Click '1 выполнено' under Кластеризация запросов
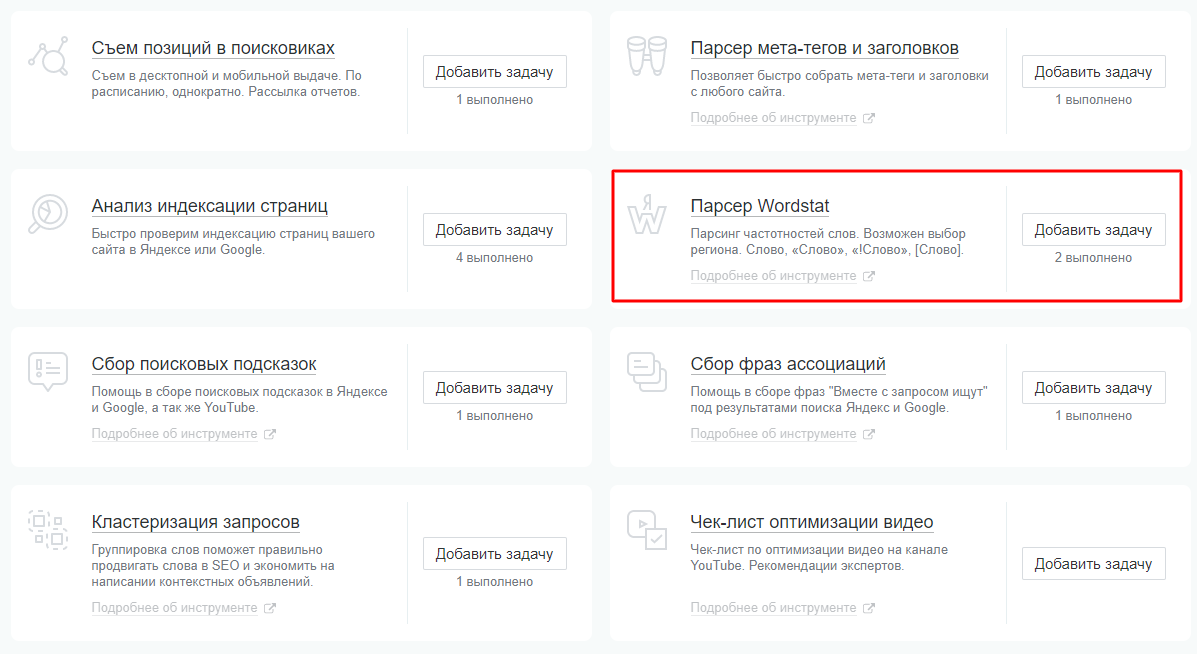The width and height of the screenshot is (1197, 654). (x=495, y=582)
